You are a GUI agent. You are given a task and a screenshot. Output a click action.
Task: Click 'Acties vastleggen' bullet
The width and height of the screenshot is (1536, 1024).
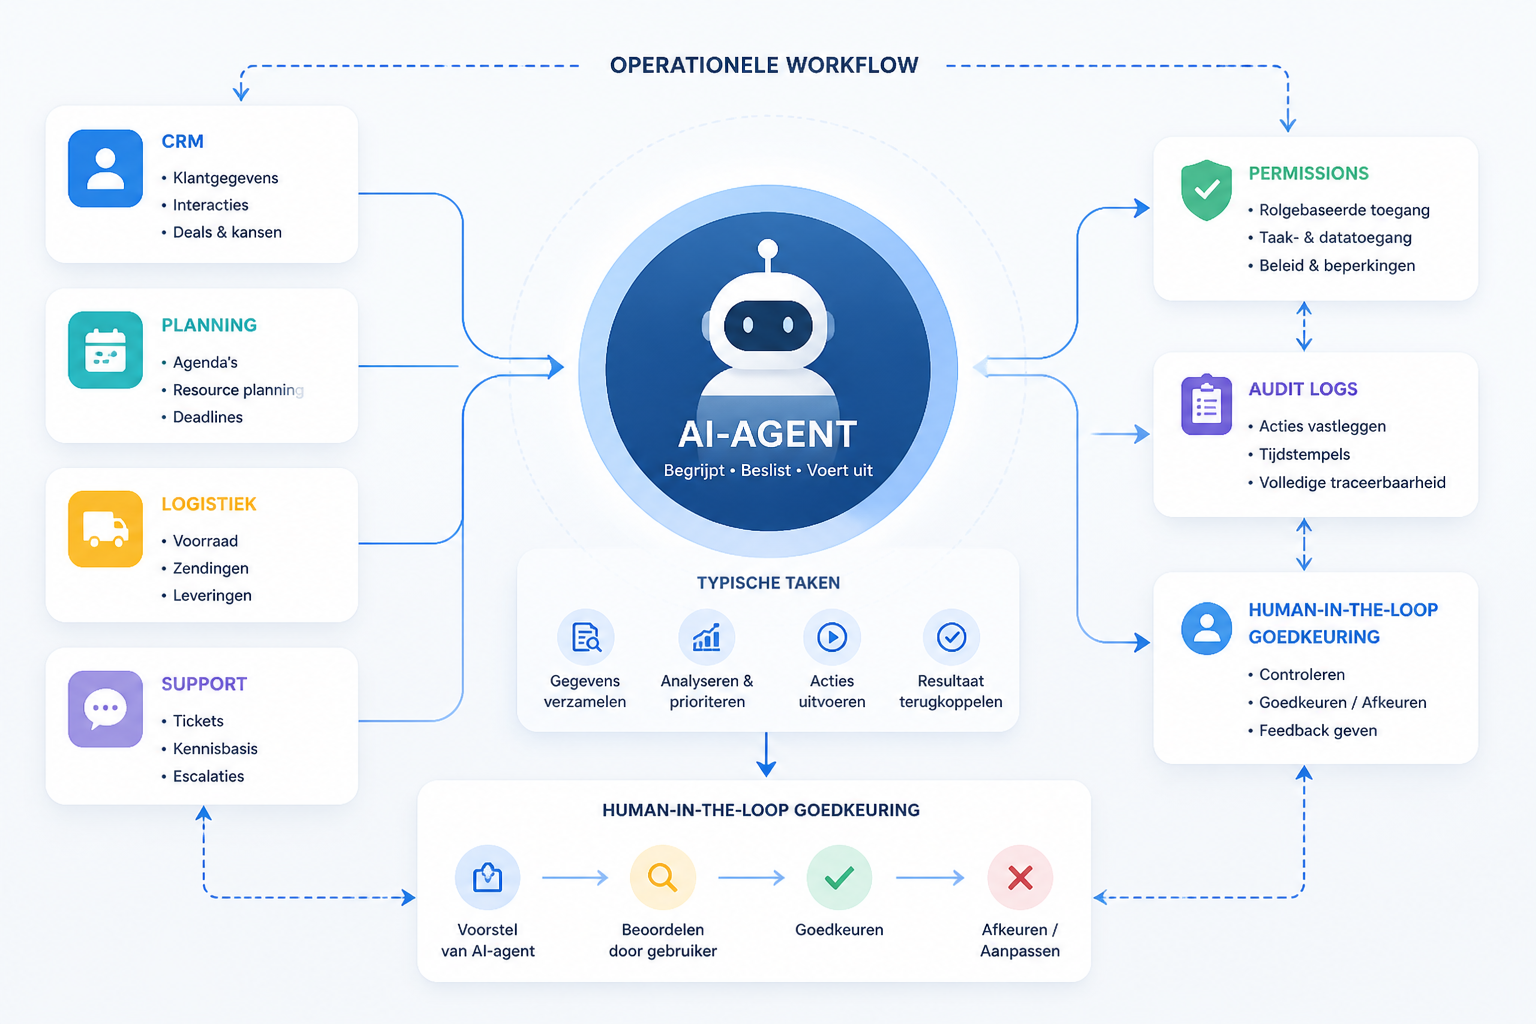pyautogui.click(x=1322, y=426)
